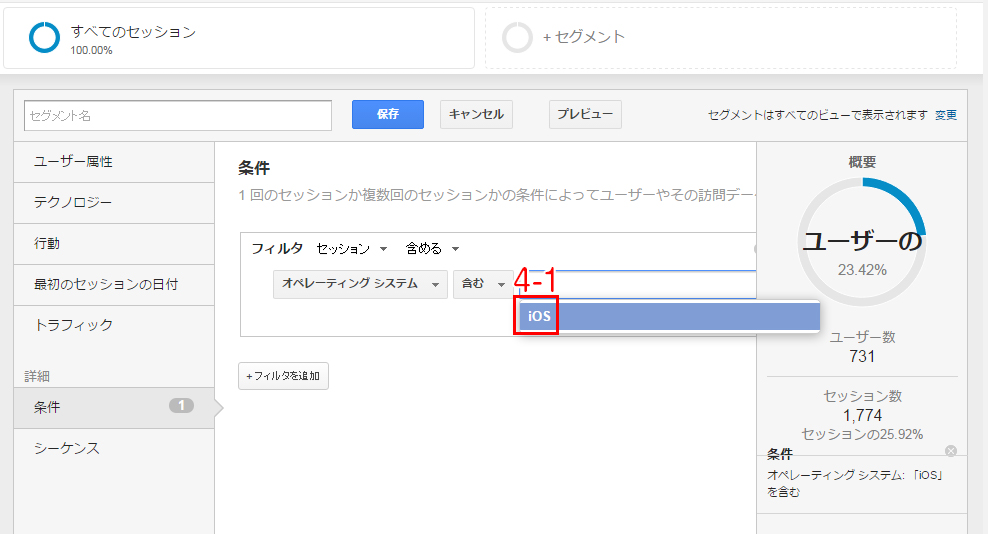
Task: Select the iOS suggestion
Action: (669, 316)
